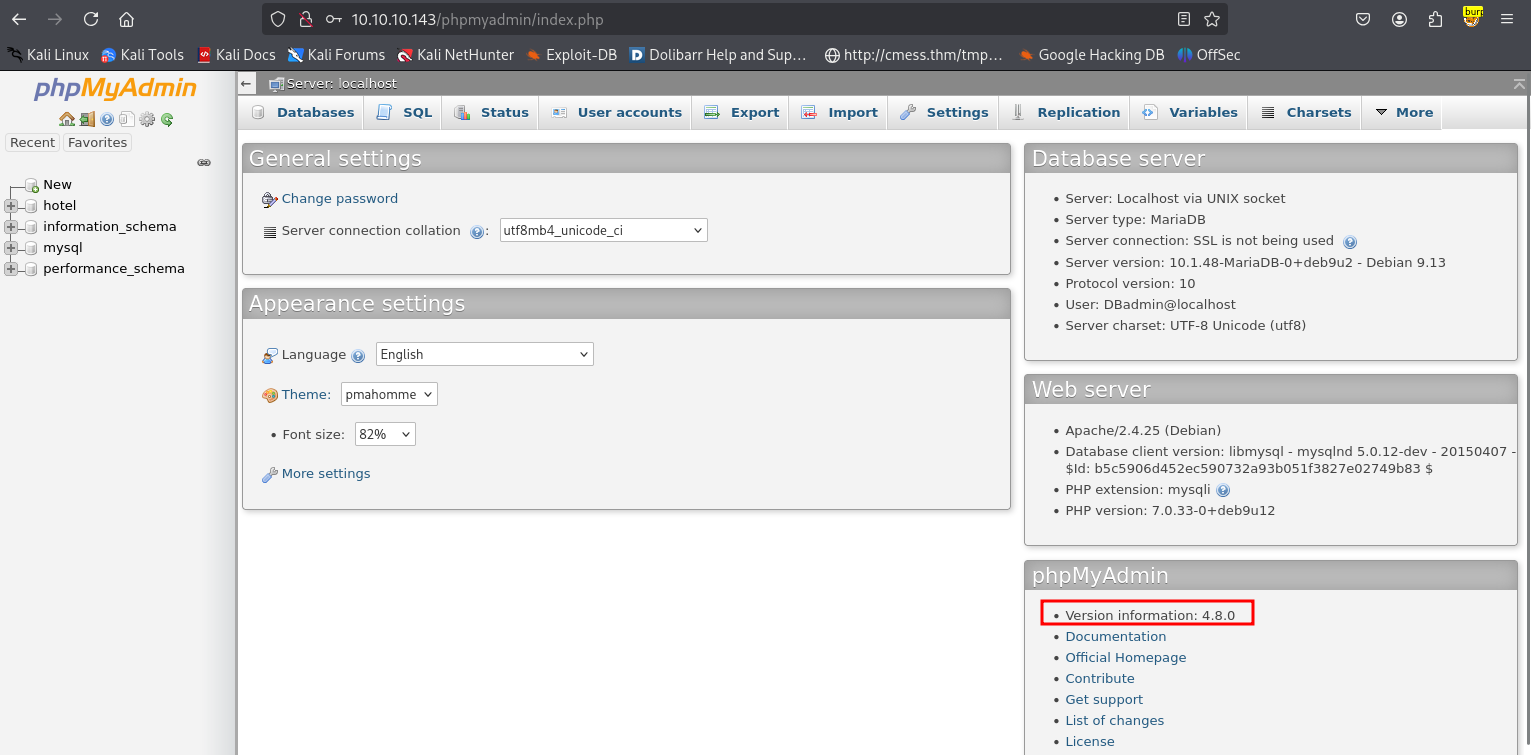Open the Replication tab
Viewport: 1531px width, 755px height.
click(x=1065, y=112)
